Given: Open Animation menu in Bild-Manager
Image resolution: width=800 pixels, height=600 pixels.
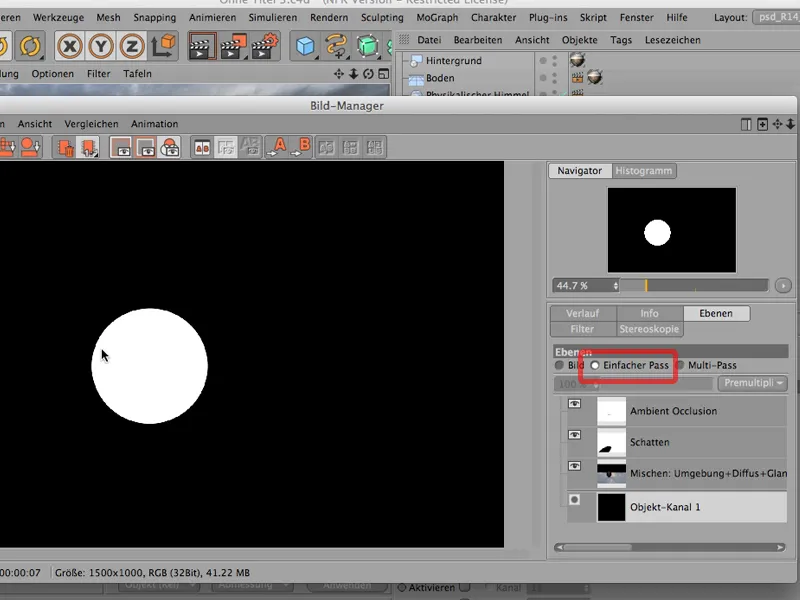Looking at the screenshot, I should point(155,124).
